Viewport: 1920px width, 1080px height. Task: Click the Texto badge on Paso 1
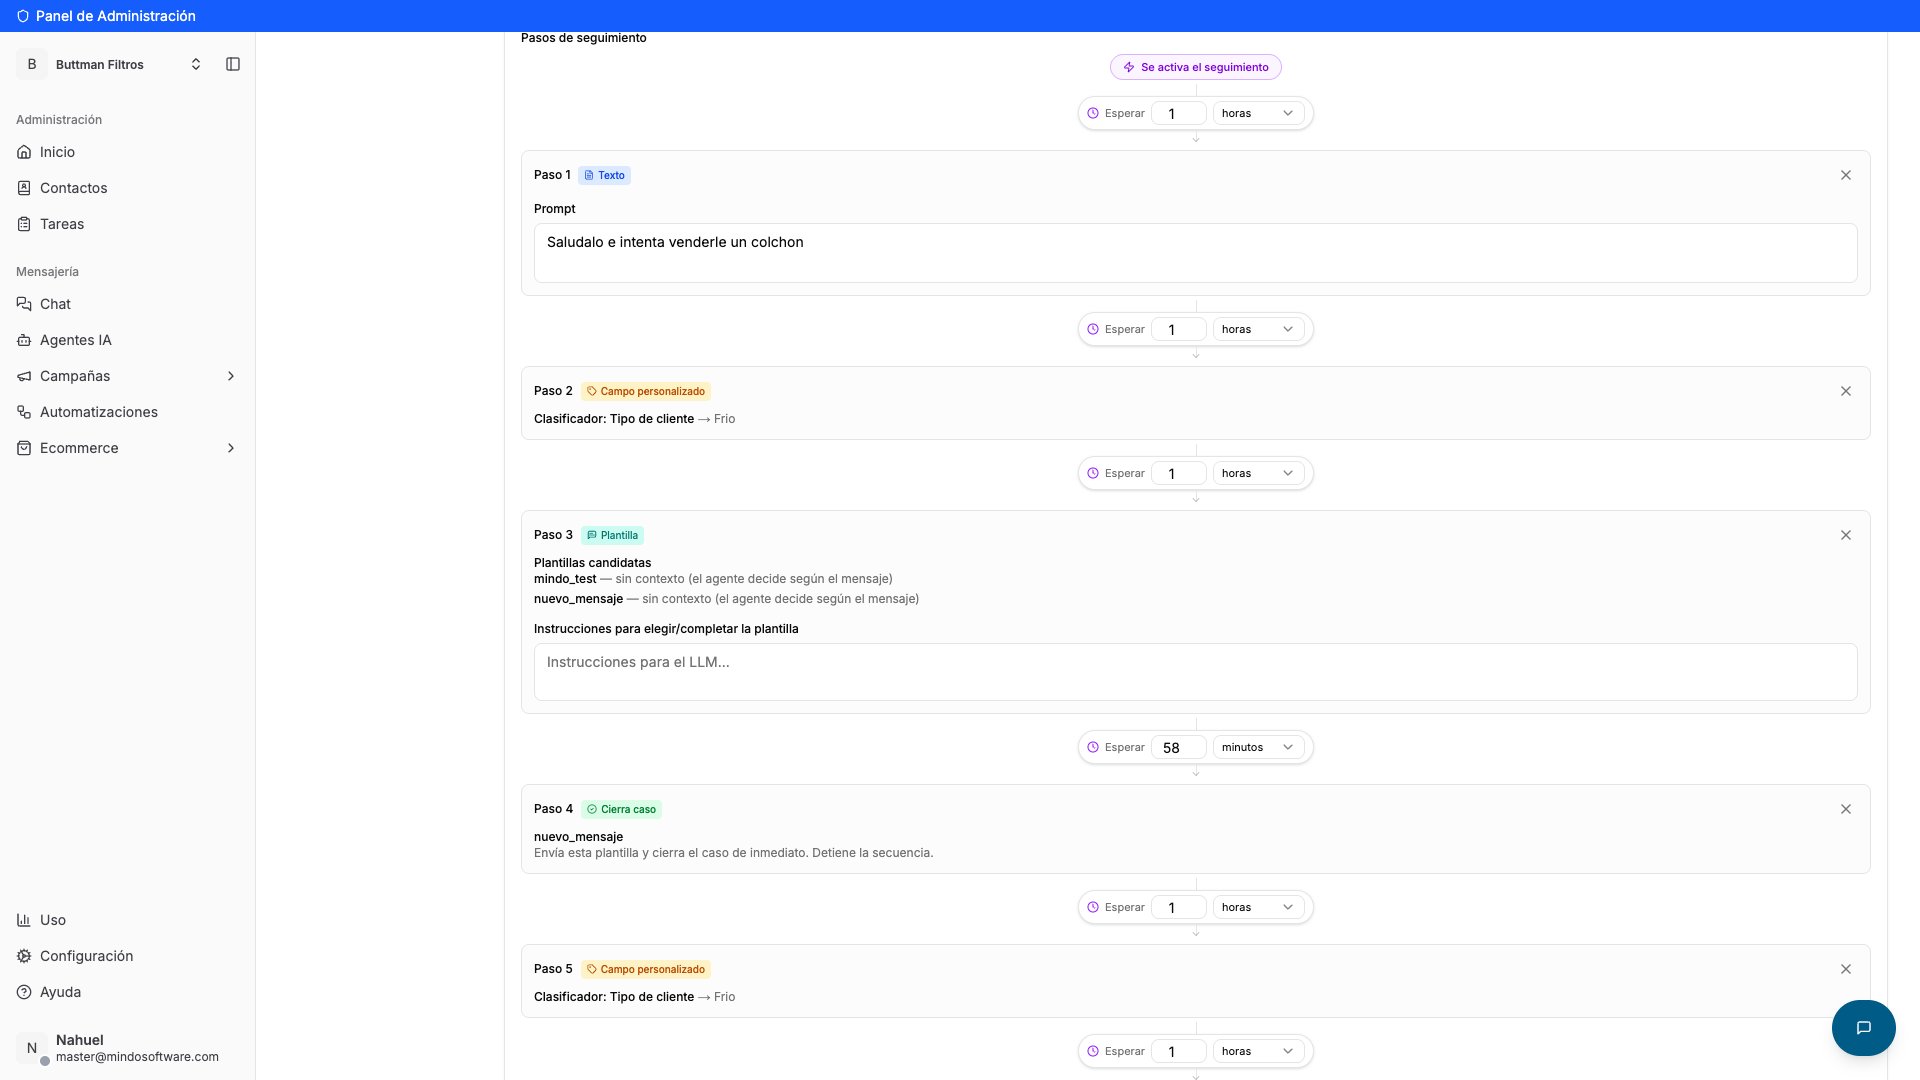click(x=604, y=175)
